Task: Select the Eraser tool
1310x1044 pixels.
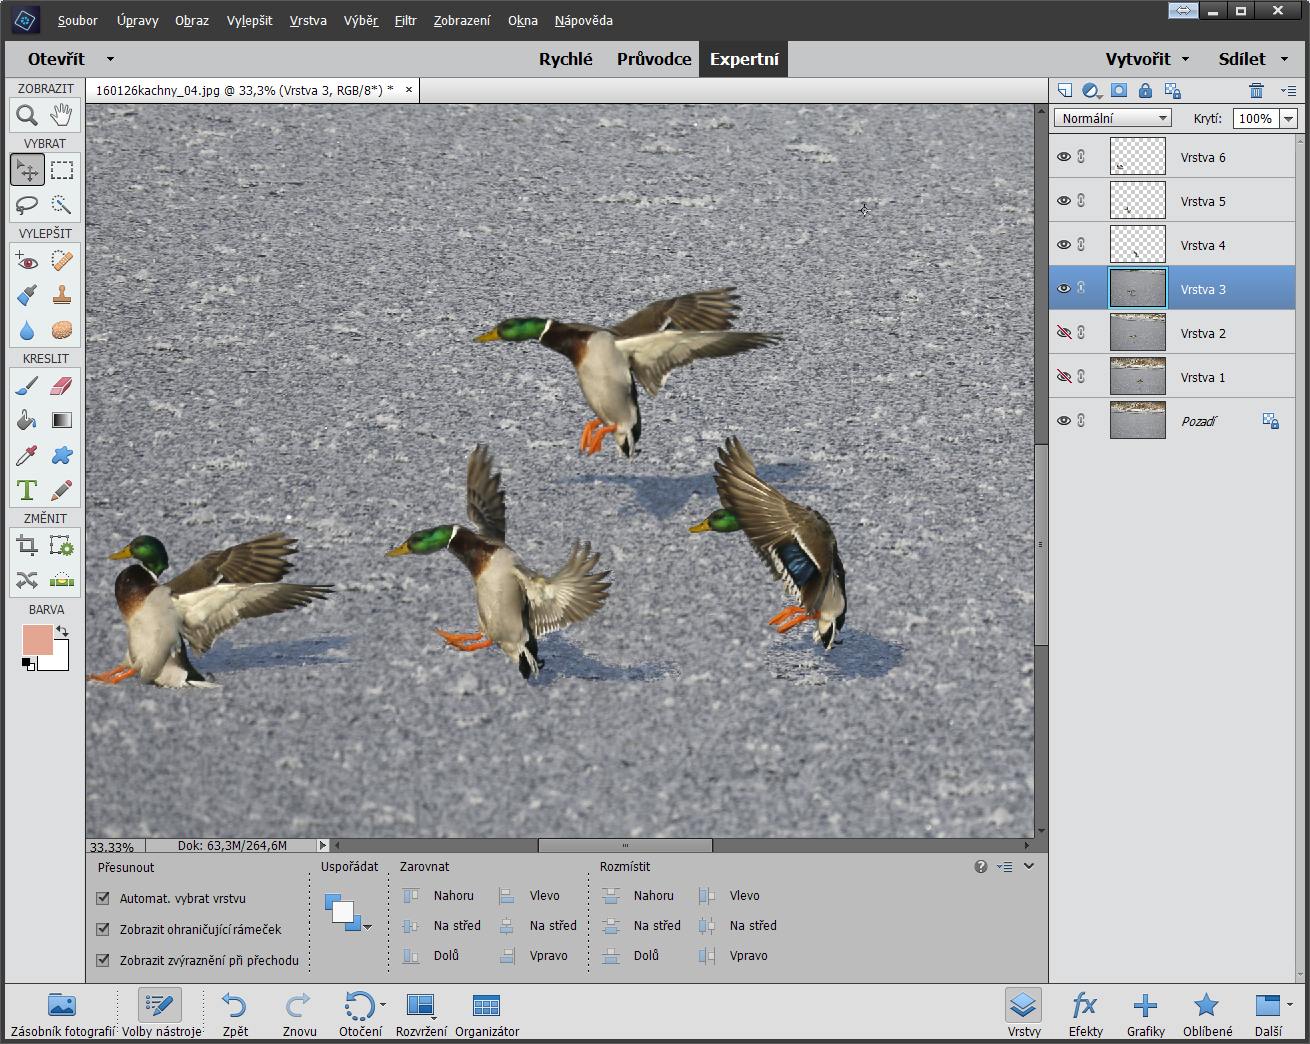Action: pyautogui.click(x=62, y=386)
